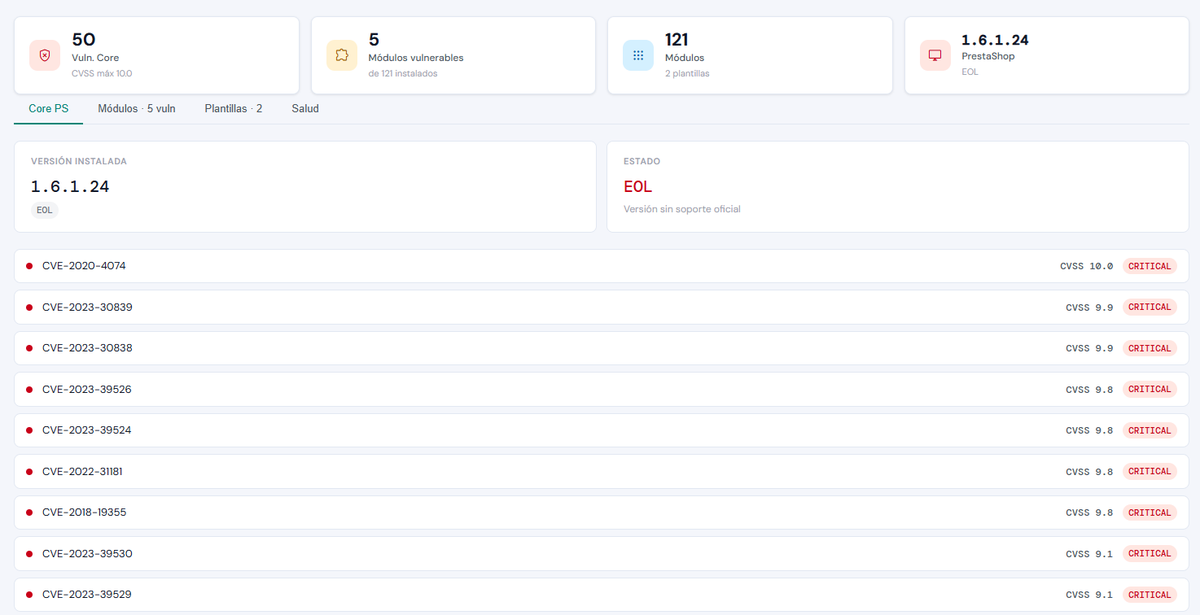Click the '2 plantillas' text
The image size is (1200, 615).
click(687, 73)
